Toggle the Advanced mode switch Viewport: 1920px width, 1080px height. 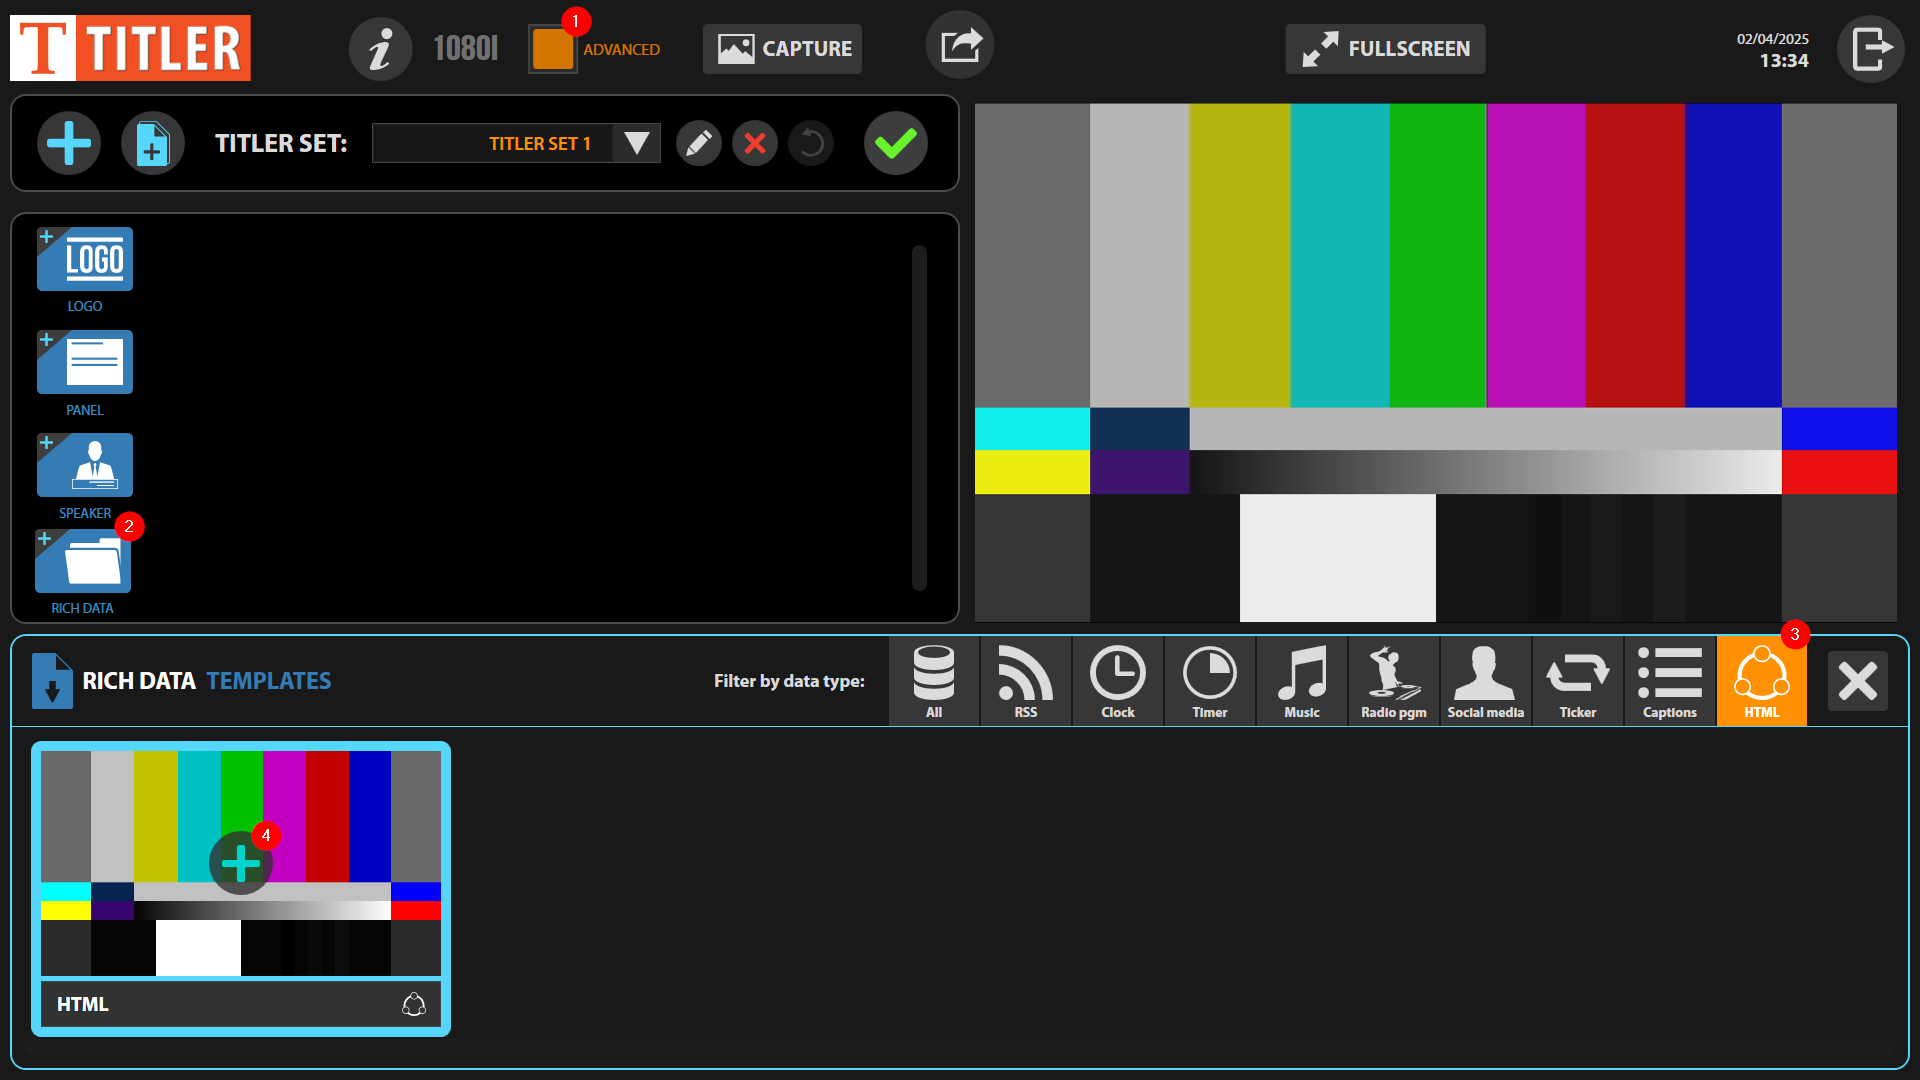click(x=553, y=48)
